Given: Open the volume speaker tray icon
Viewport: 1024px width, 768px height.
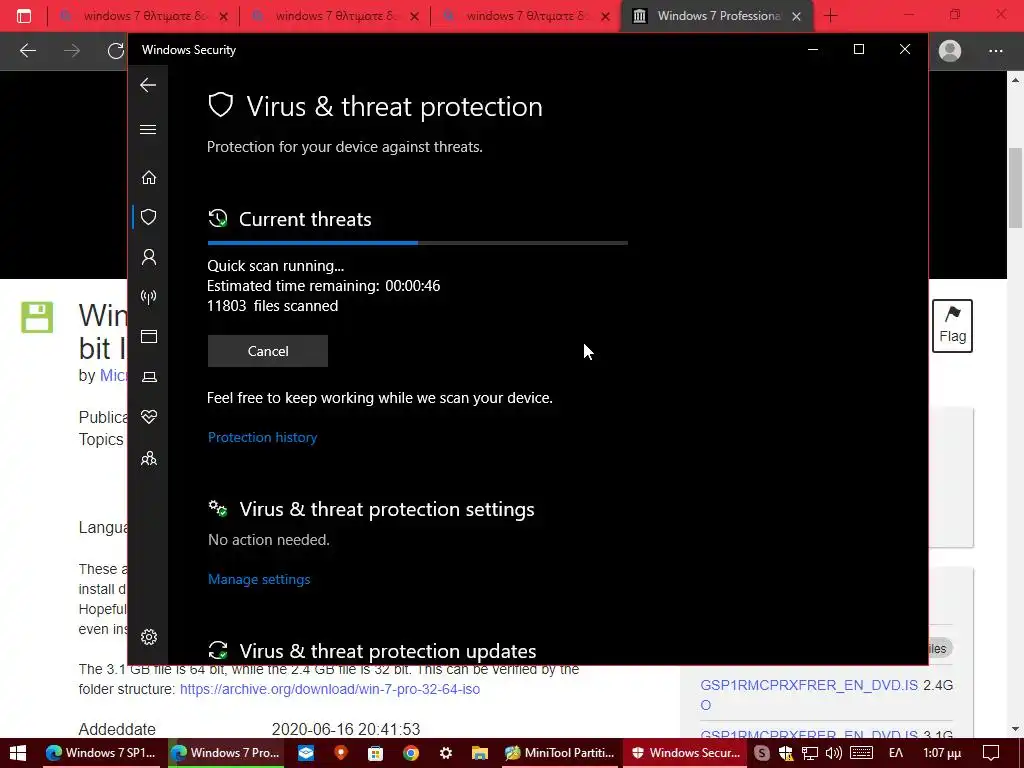Looking at the screenshot, I should (x=833, y=753).
